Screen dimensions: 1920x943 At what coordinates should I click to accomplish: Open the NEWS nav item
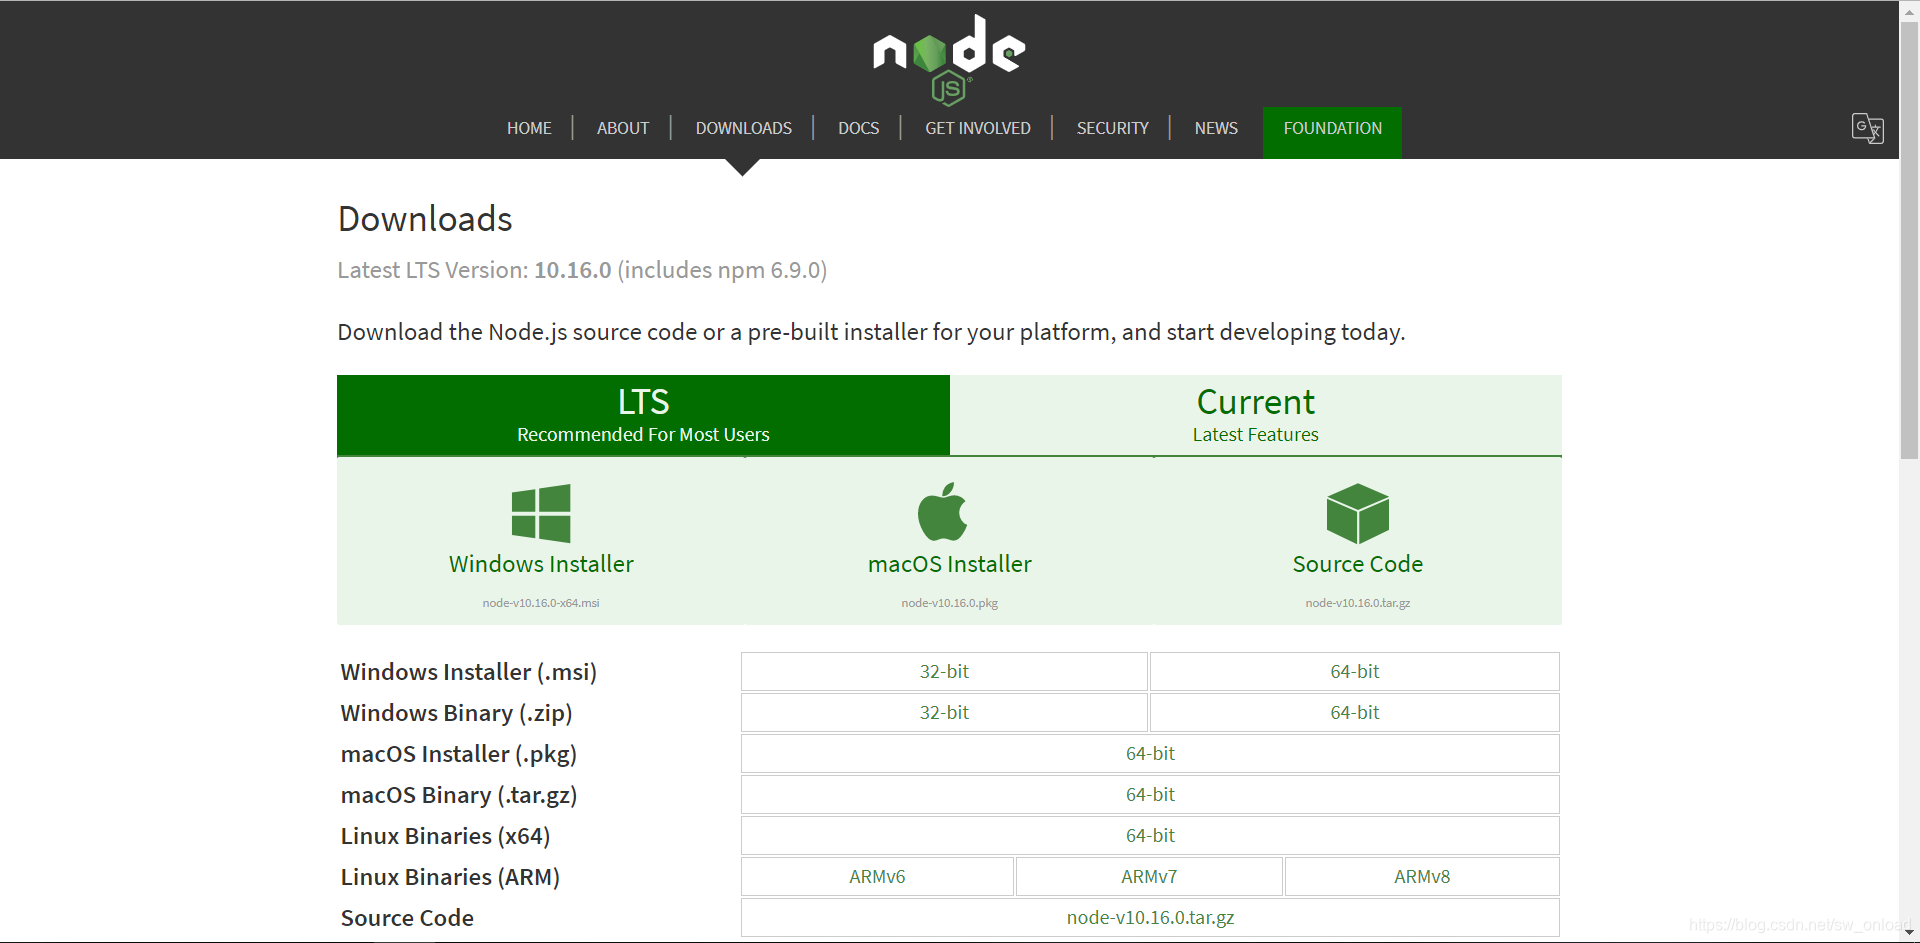click(1216, 128)
